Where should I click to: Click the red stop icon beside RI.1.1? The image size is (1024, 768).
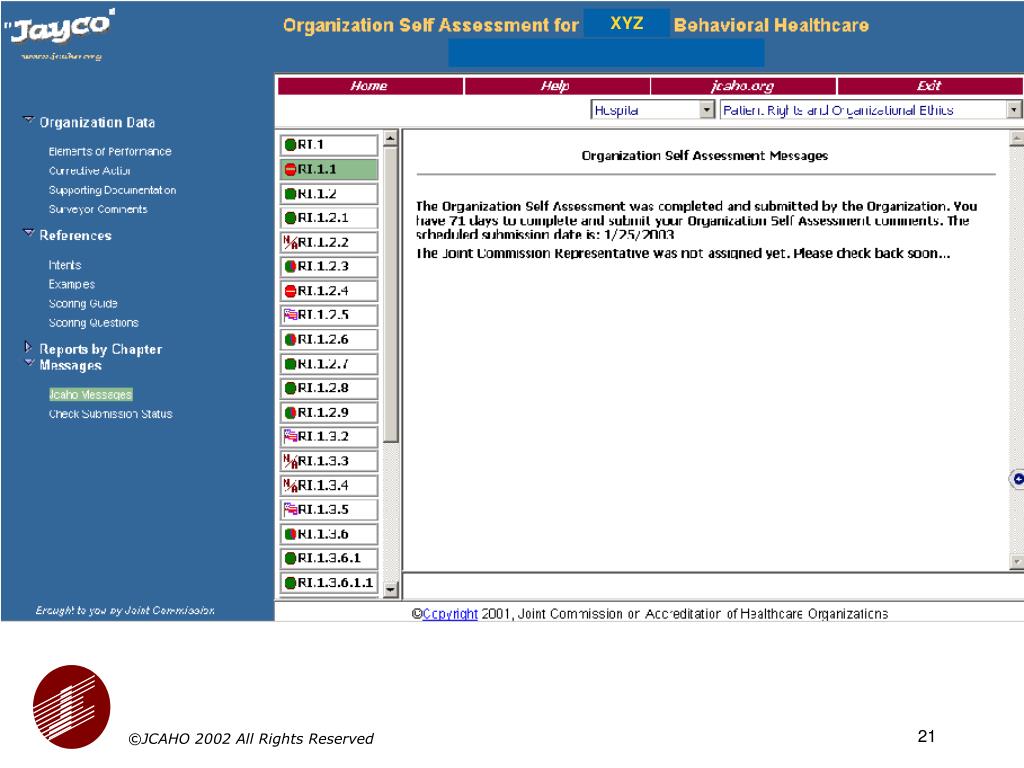(x=291, y=170)
